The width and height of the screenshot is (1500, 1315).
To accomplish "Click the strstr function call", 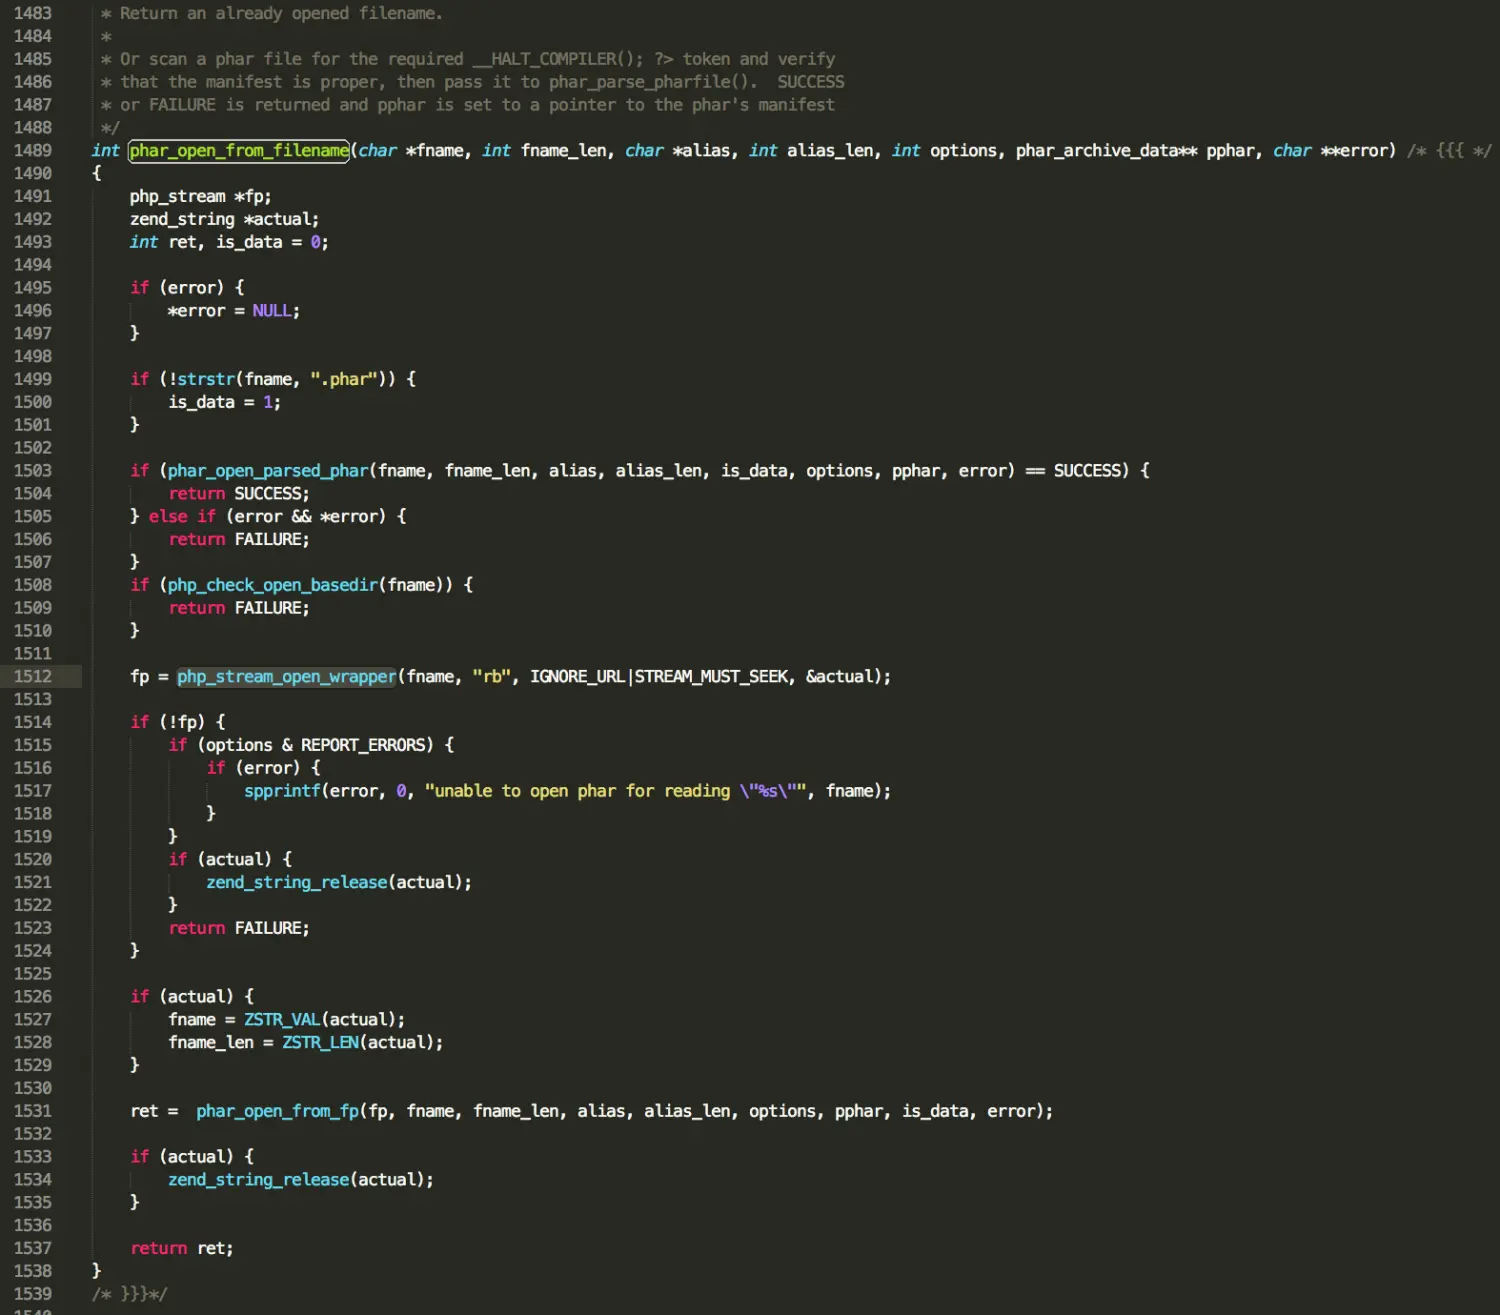I will [206, 380].
